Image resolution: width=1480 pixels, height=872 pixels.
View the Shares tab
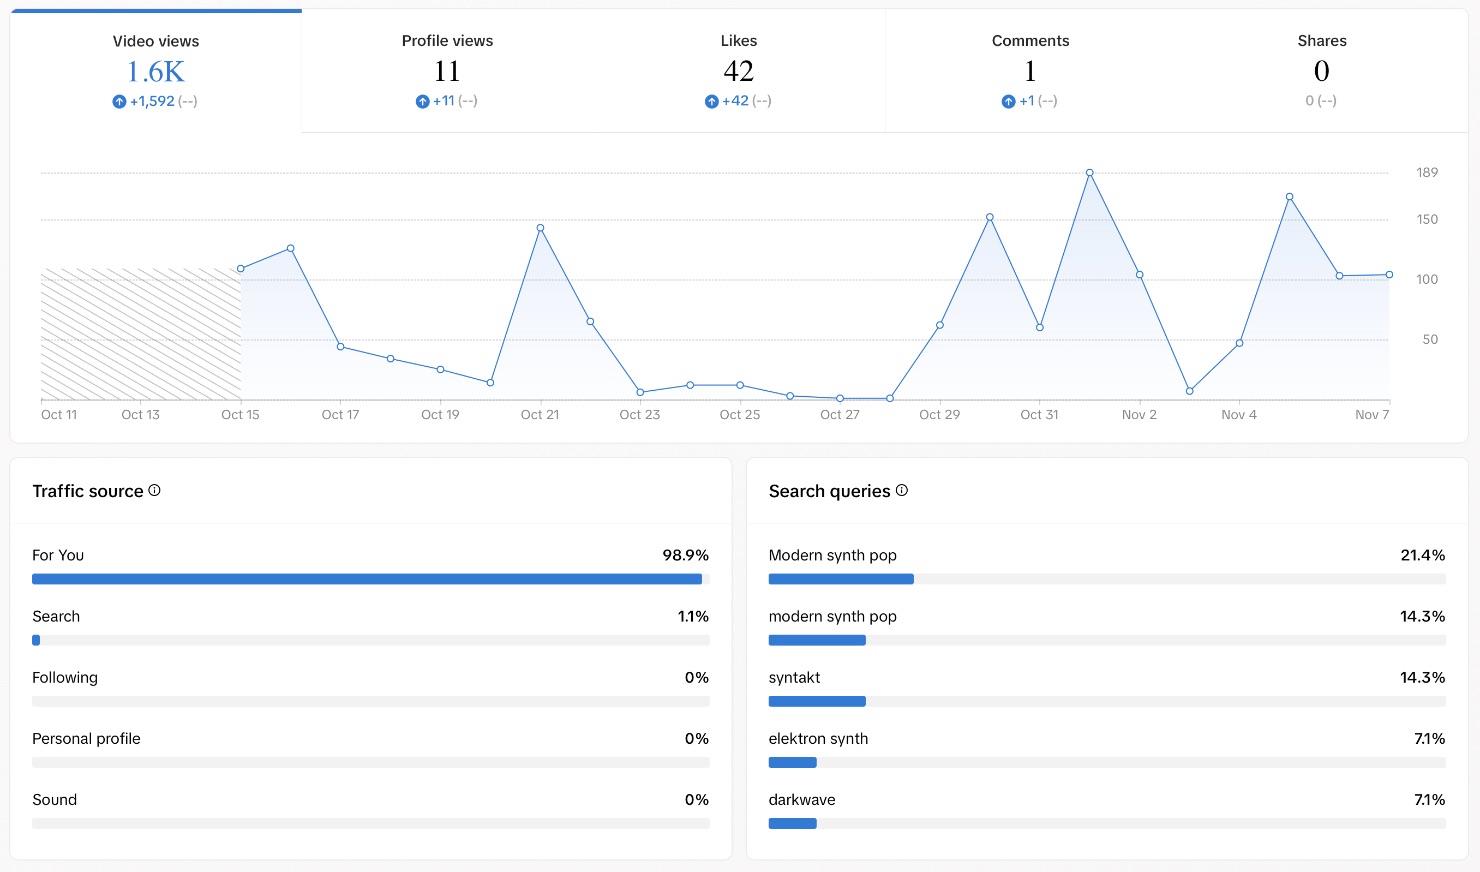coord(1322,70)
